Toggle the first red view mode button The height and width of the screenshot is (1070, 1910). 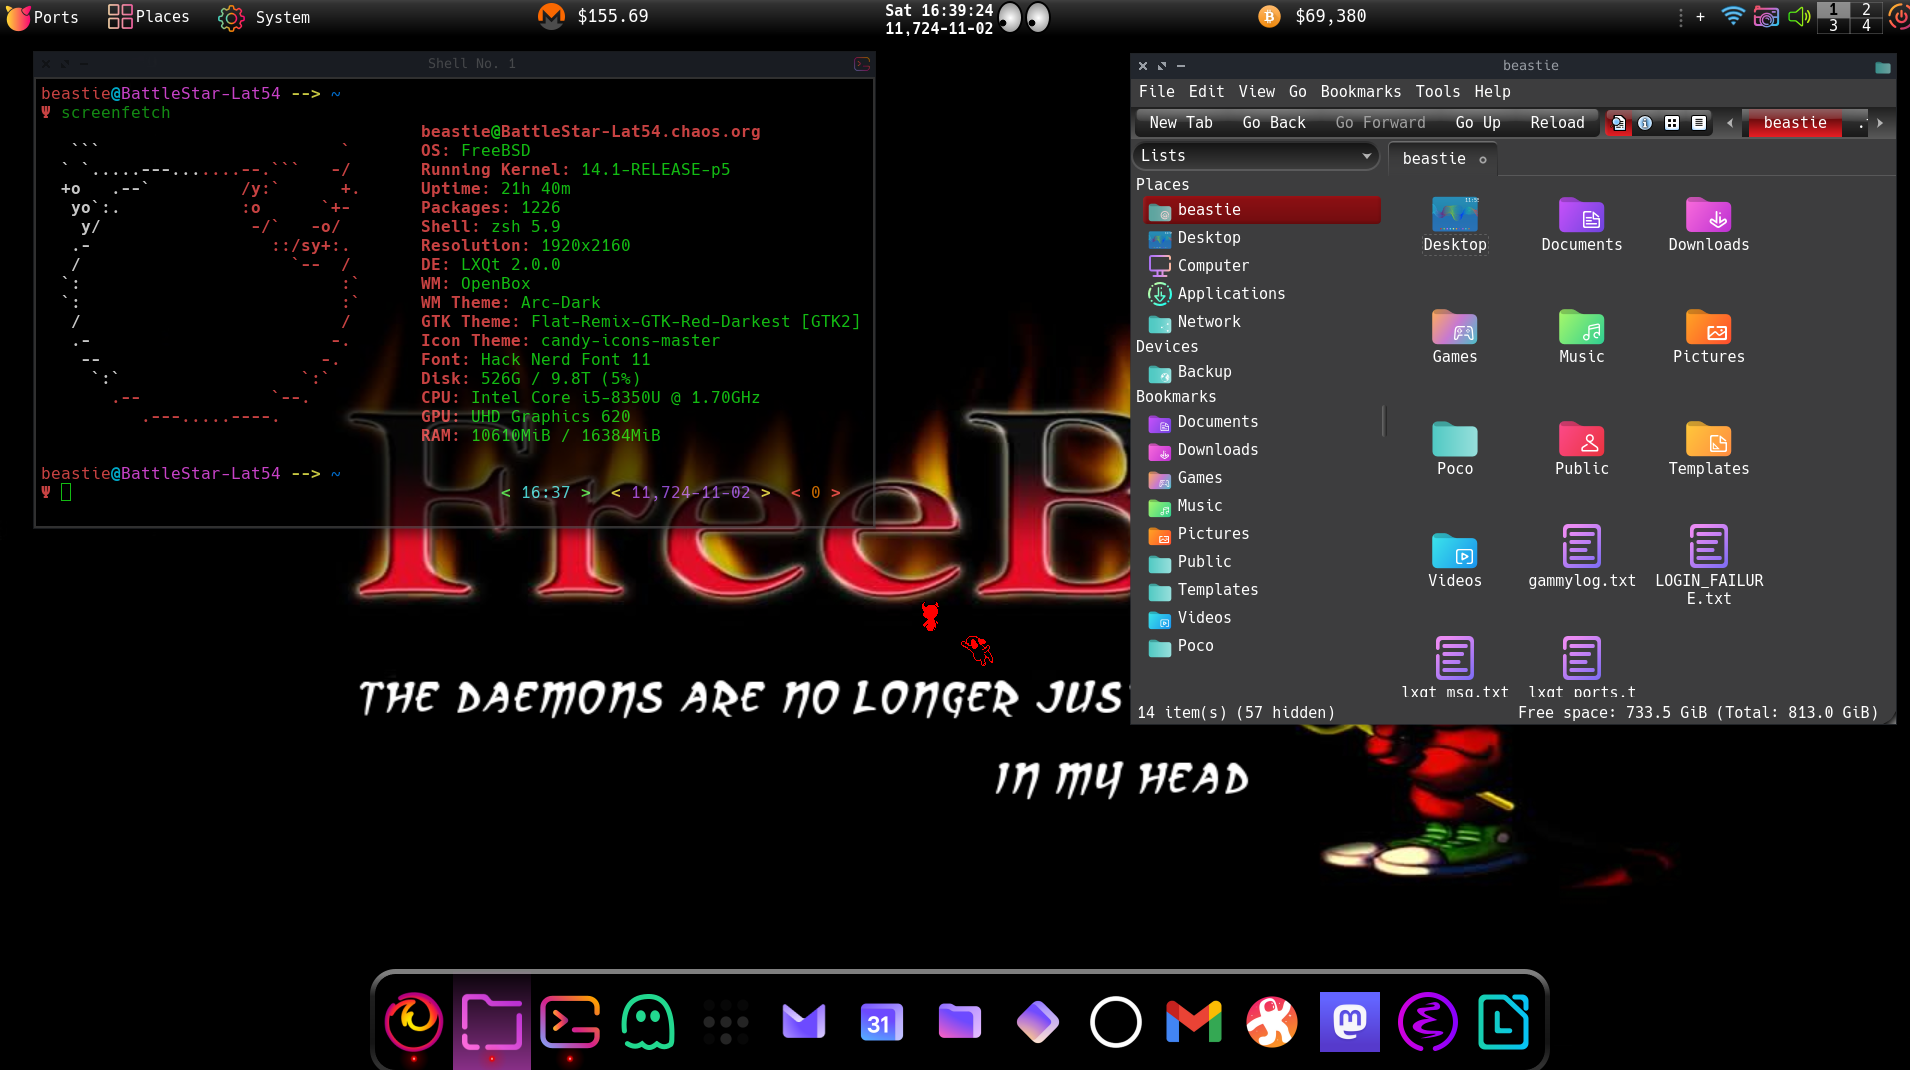coord(1619,123)
